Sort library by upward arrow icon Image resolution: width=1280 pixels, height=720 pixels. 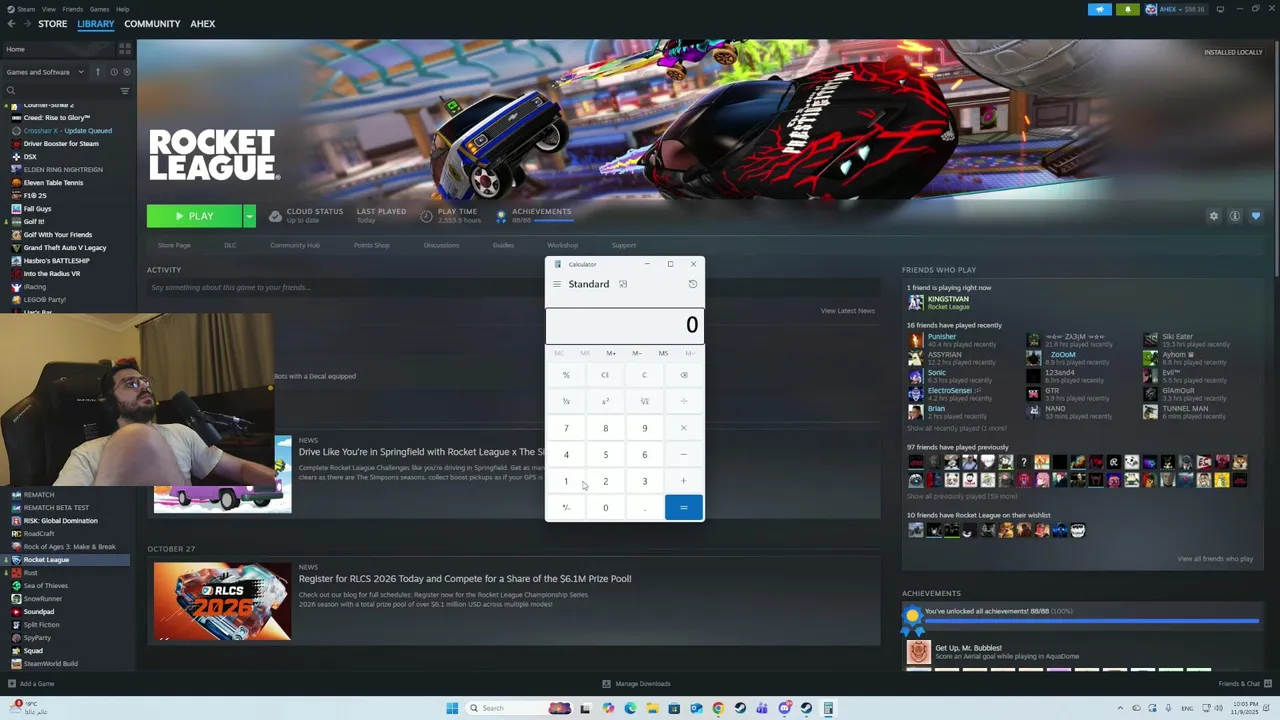98,72
